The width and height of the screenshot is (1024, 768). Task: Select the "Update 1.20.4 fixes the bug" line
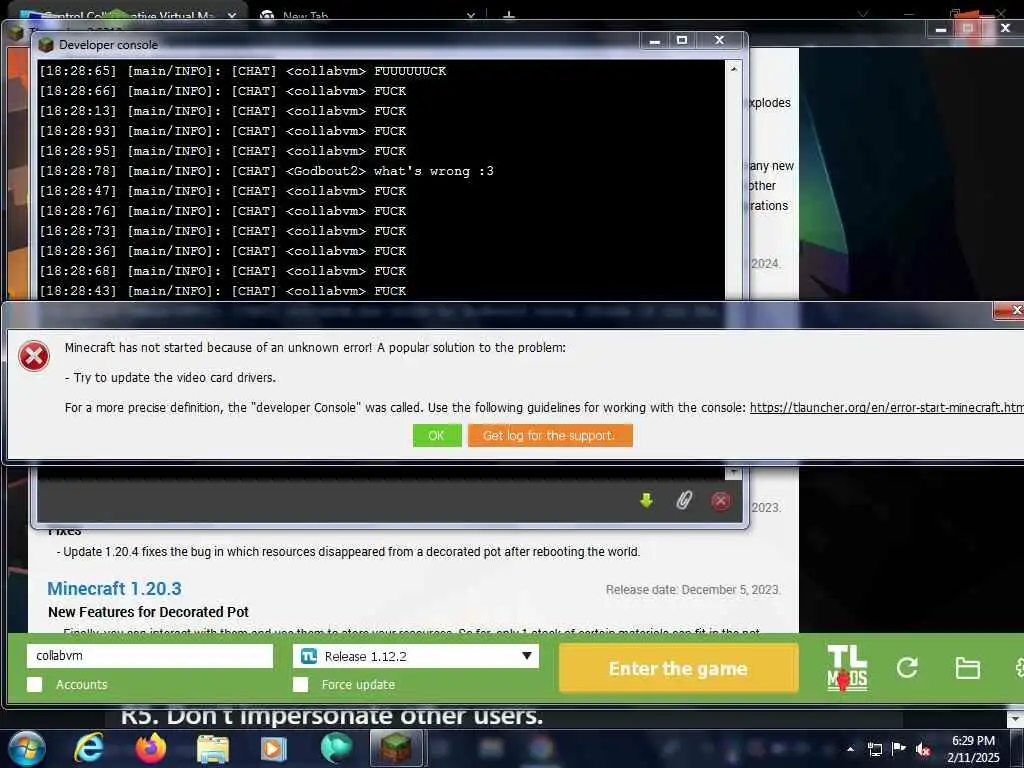(348, 552)
